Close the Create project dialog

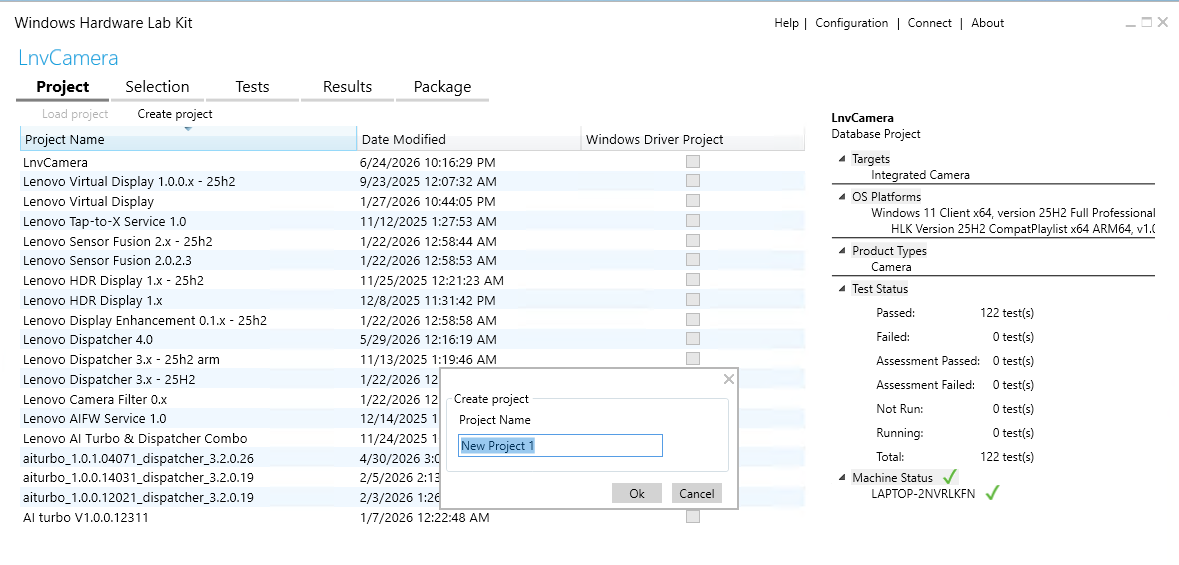tap(728, 379)
